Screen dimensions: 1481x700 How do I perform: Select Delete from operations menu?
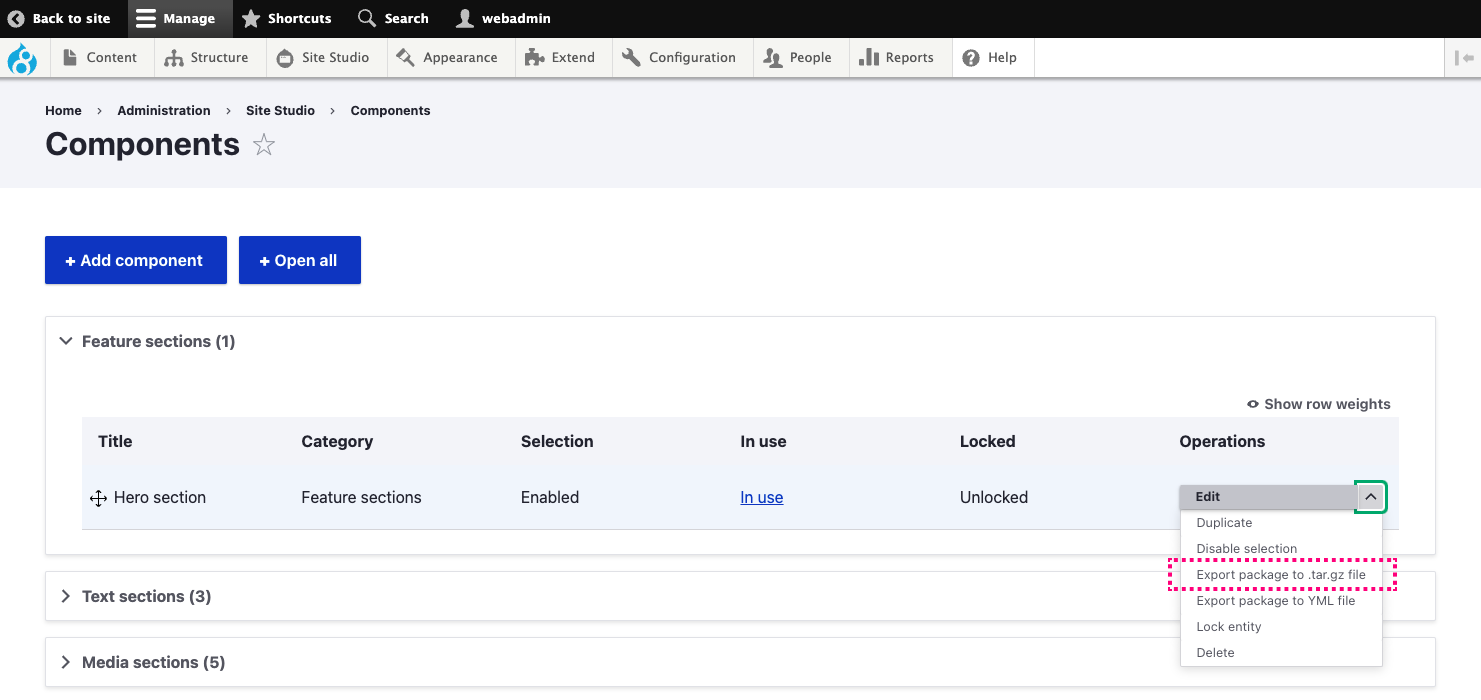1215,653
